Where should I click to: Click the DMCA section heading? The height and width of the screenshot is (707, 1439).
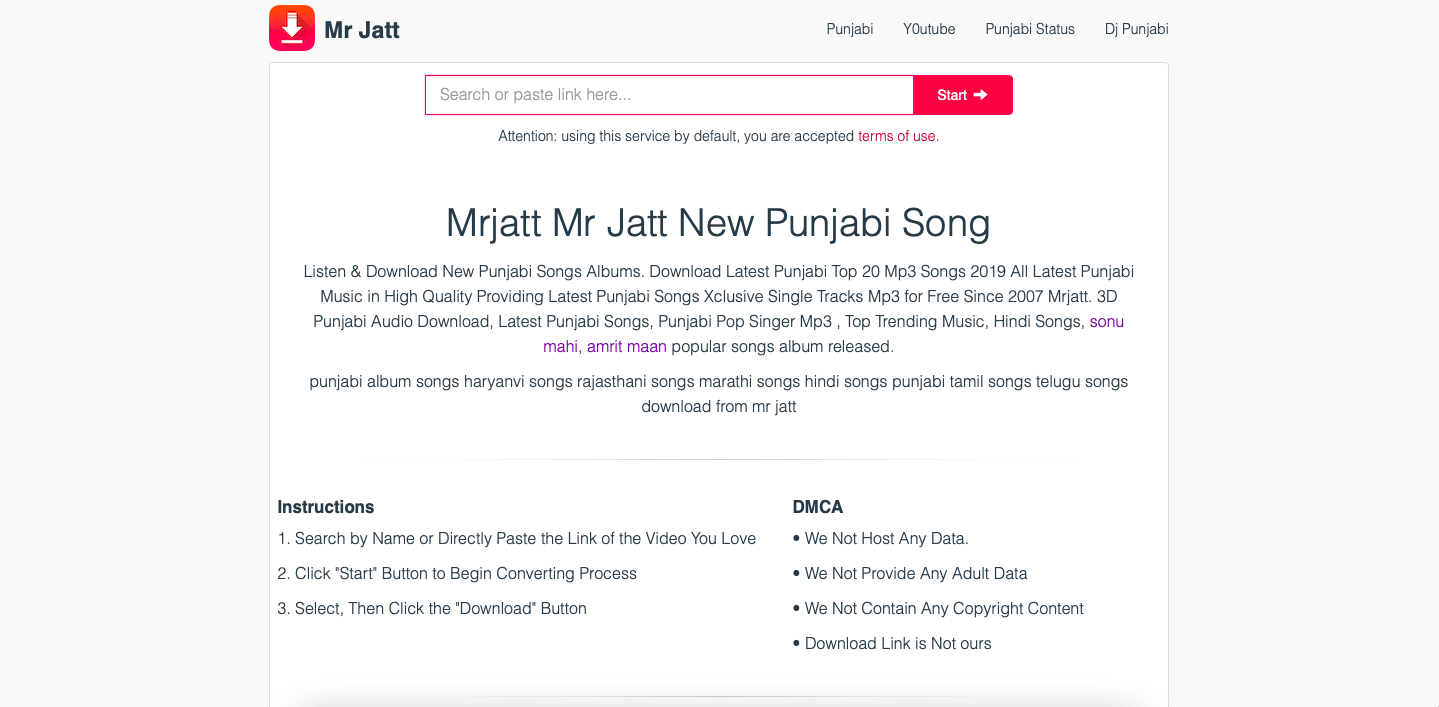[x=817, y=507]
